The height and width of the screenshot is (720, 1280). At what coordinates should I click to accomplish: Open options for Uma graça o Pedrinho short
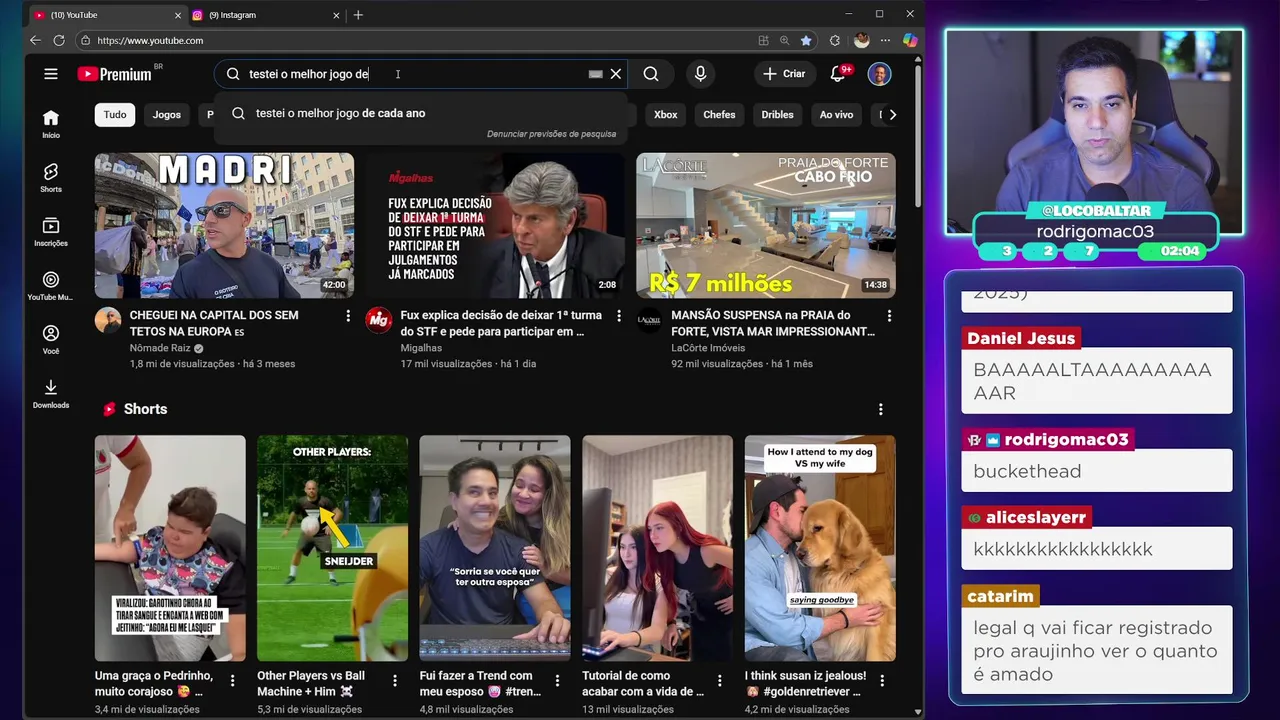click(x=232, y=681)
